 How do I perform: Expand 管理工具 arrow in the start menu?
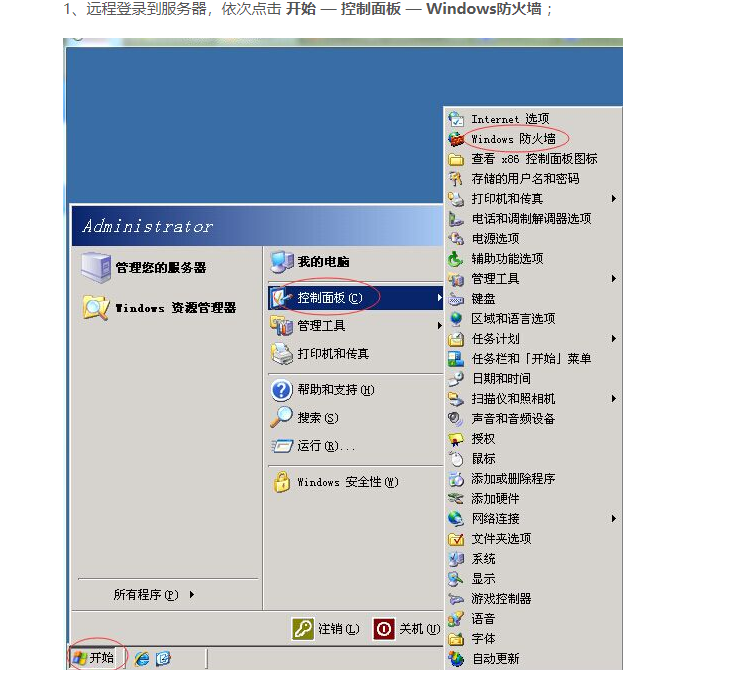[x=439, y=326]
